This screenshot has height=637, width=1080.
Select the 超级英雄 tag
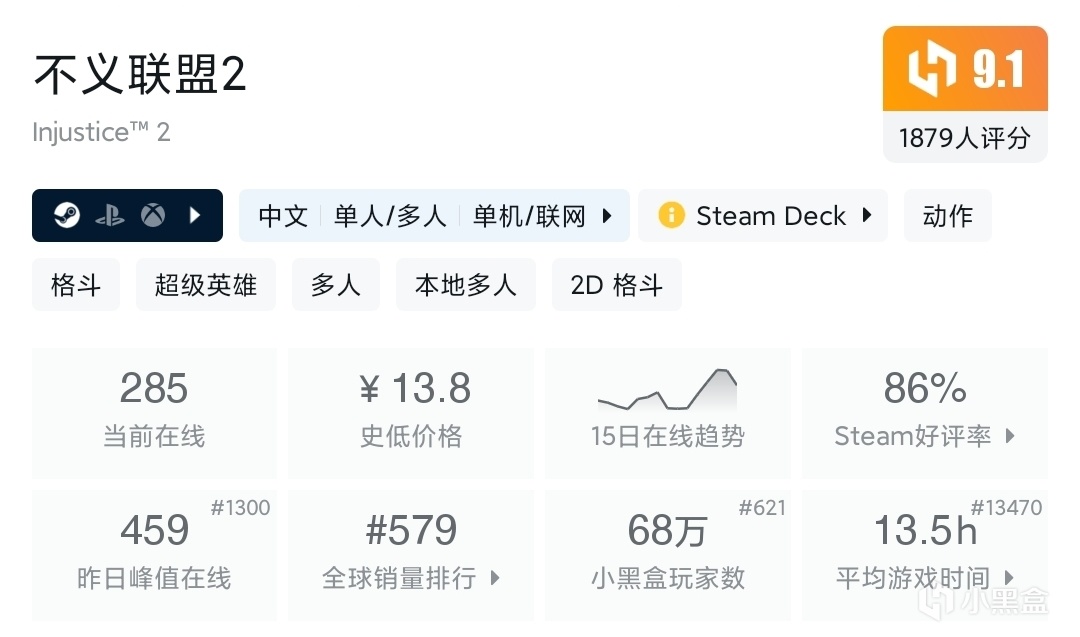(206, 285)
